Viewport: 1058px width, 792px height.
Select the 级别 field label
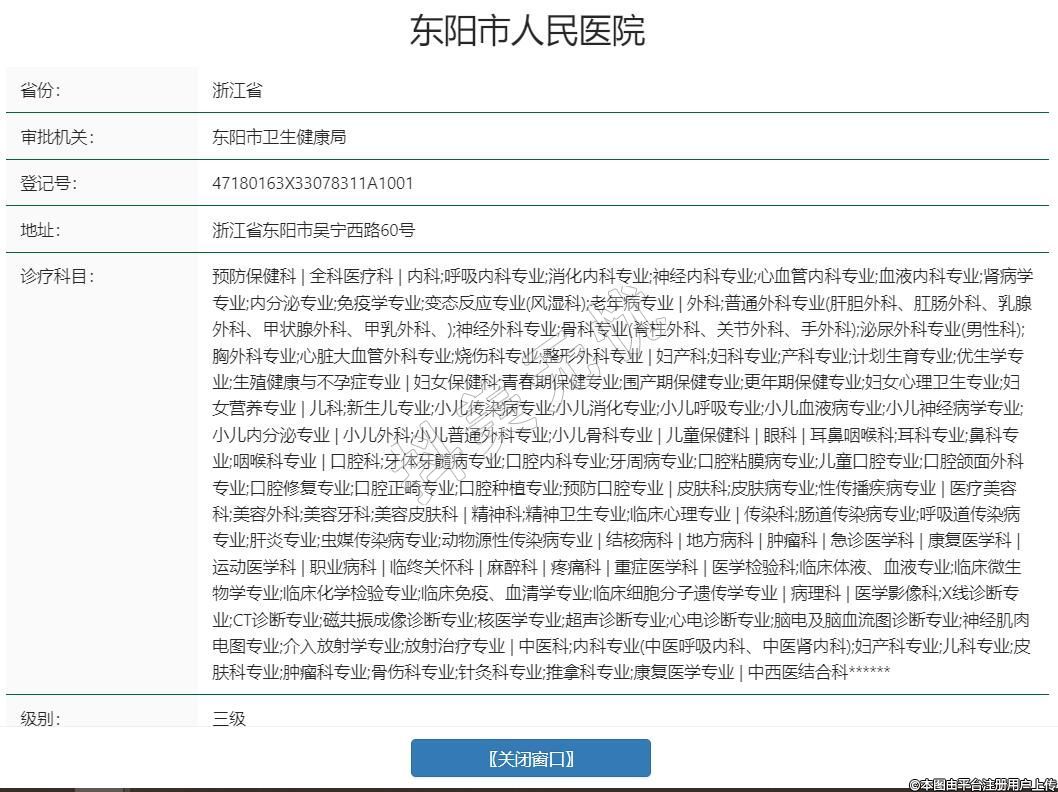coord(40,718)
